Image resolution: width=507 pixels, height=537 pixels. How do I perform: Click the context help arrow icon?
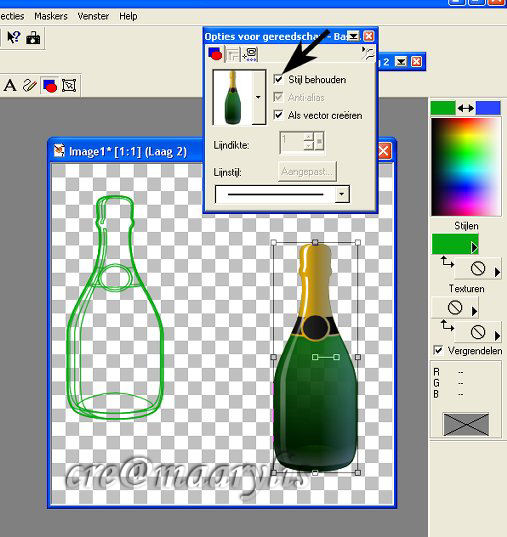(13, 37)
